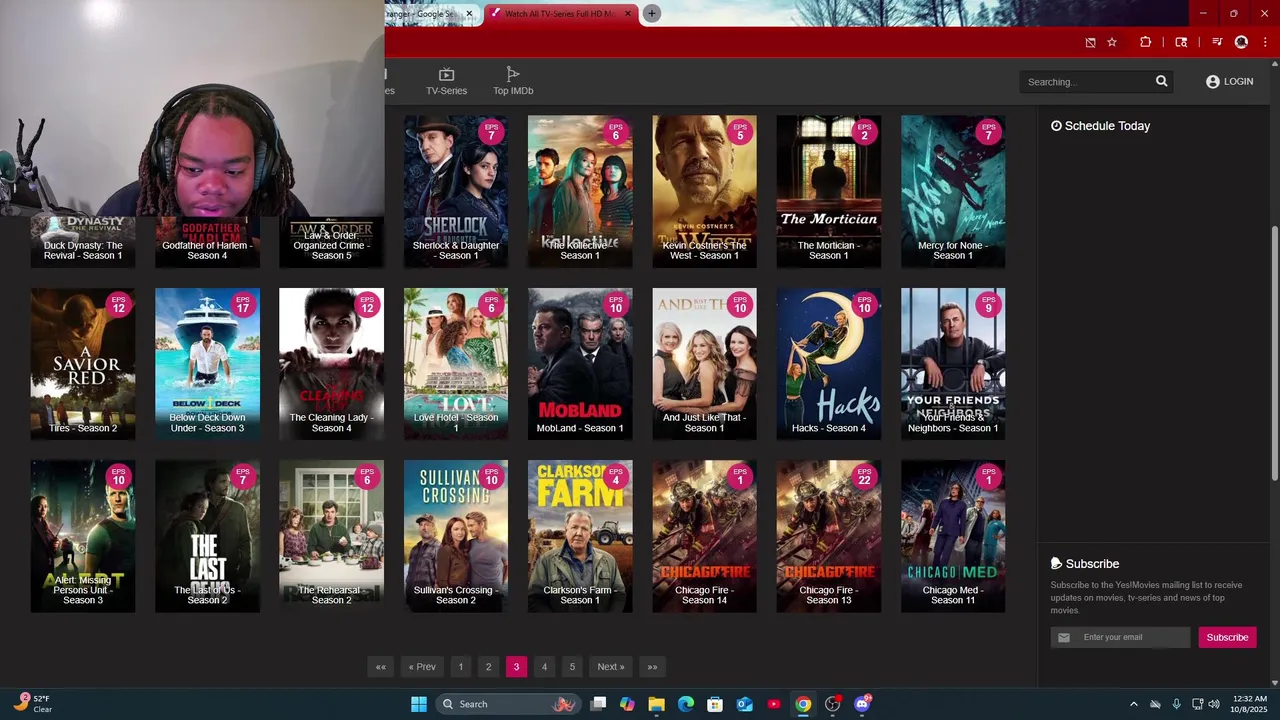Click the Subscribe button
Image resolution: width=1280 pixels, height=720 pixels.
pyautogui.click(x=1227, y=637)
